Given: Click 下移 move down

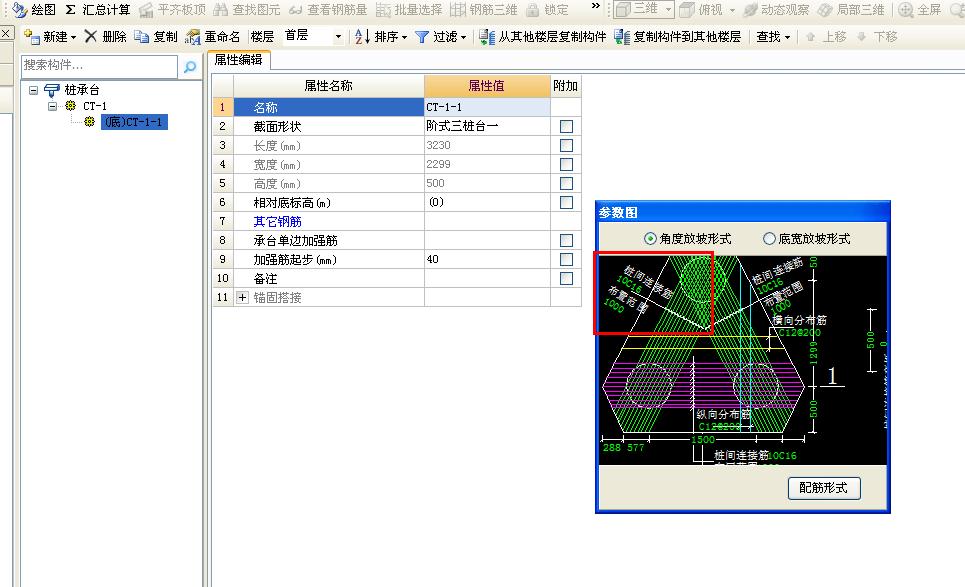Looking at the screenshot, I should pos(877,37).
